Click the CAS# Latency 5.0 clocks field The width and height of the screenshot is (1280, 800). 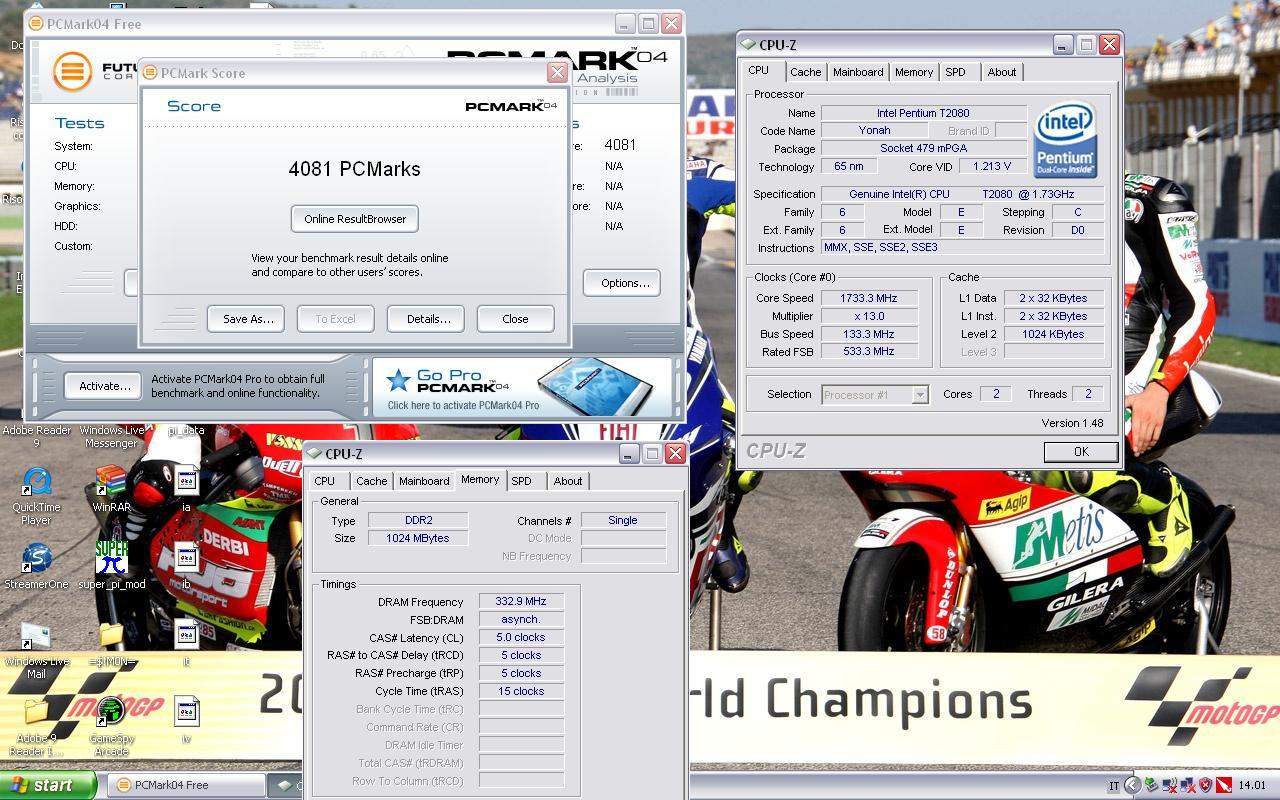click(x=521, y=637)
